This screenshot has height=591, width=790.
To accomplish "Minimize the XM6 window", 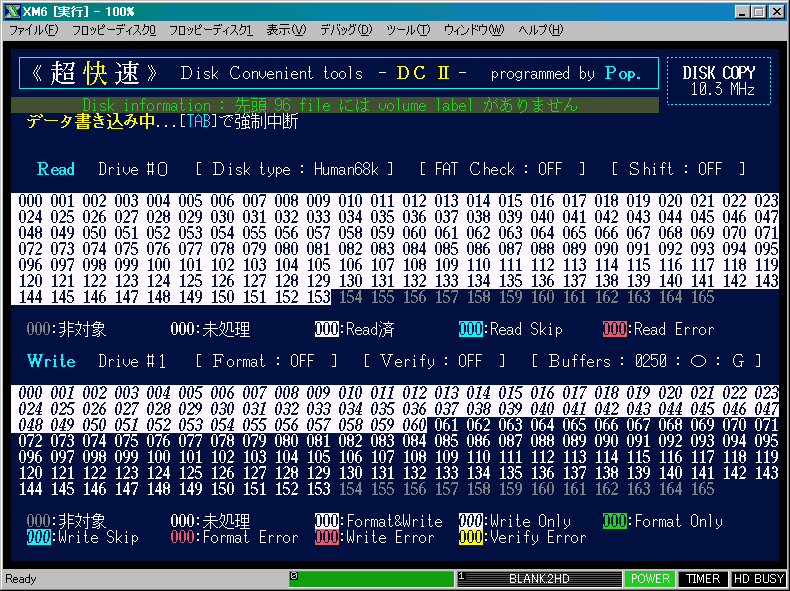I will pos(742,12).
